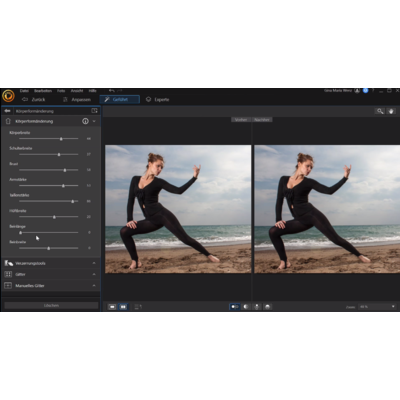Image resolution: width=400 pixels, height=400 pixels.
Task: Switch to side-by-side compare view
Action: (x=123, y=307)
